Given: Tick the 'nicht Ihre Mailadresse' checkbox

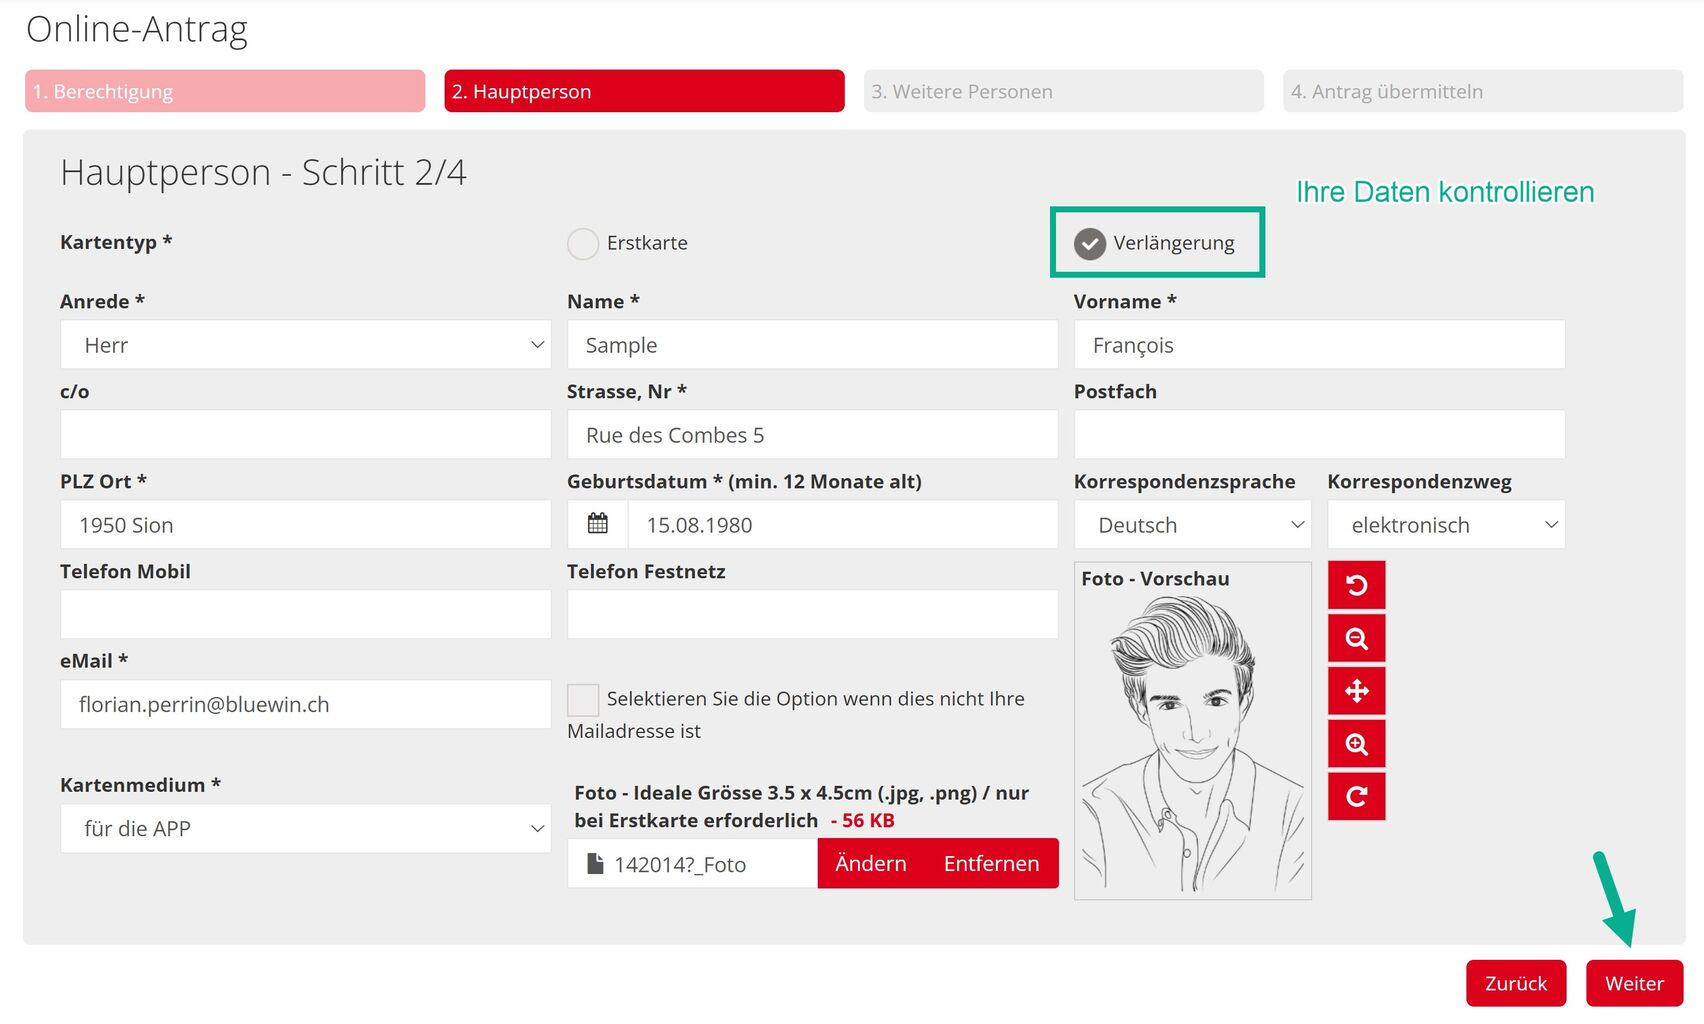Looking at the screenshot, I should (583, 699).
